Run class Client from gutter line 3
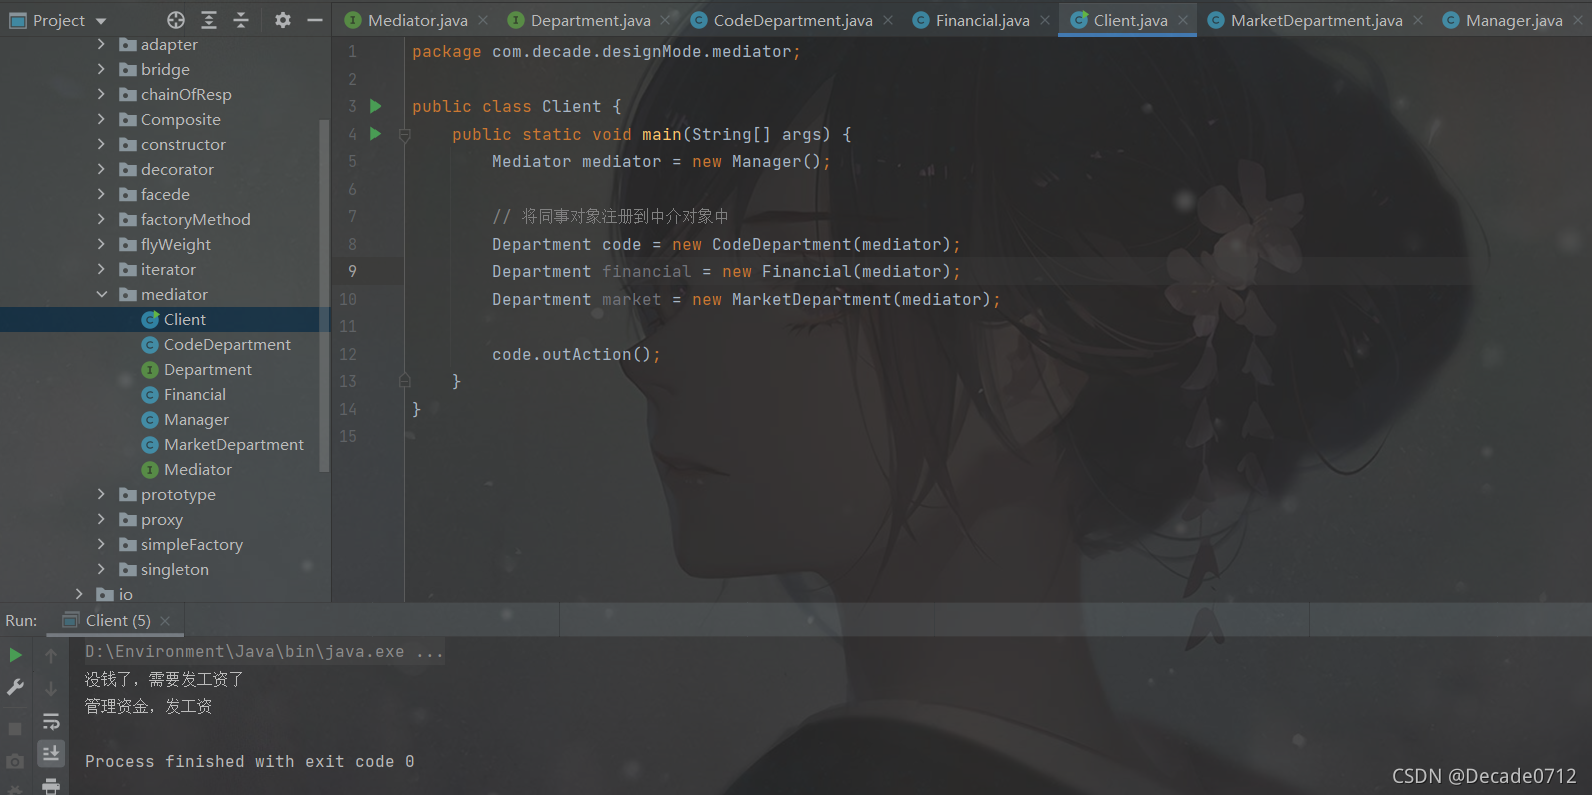The width and height of the screenshot is (1592, 795). (x=376, y=106)
